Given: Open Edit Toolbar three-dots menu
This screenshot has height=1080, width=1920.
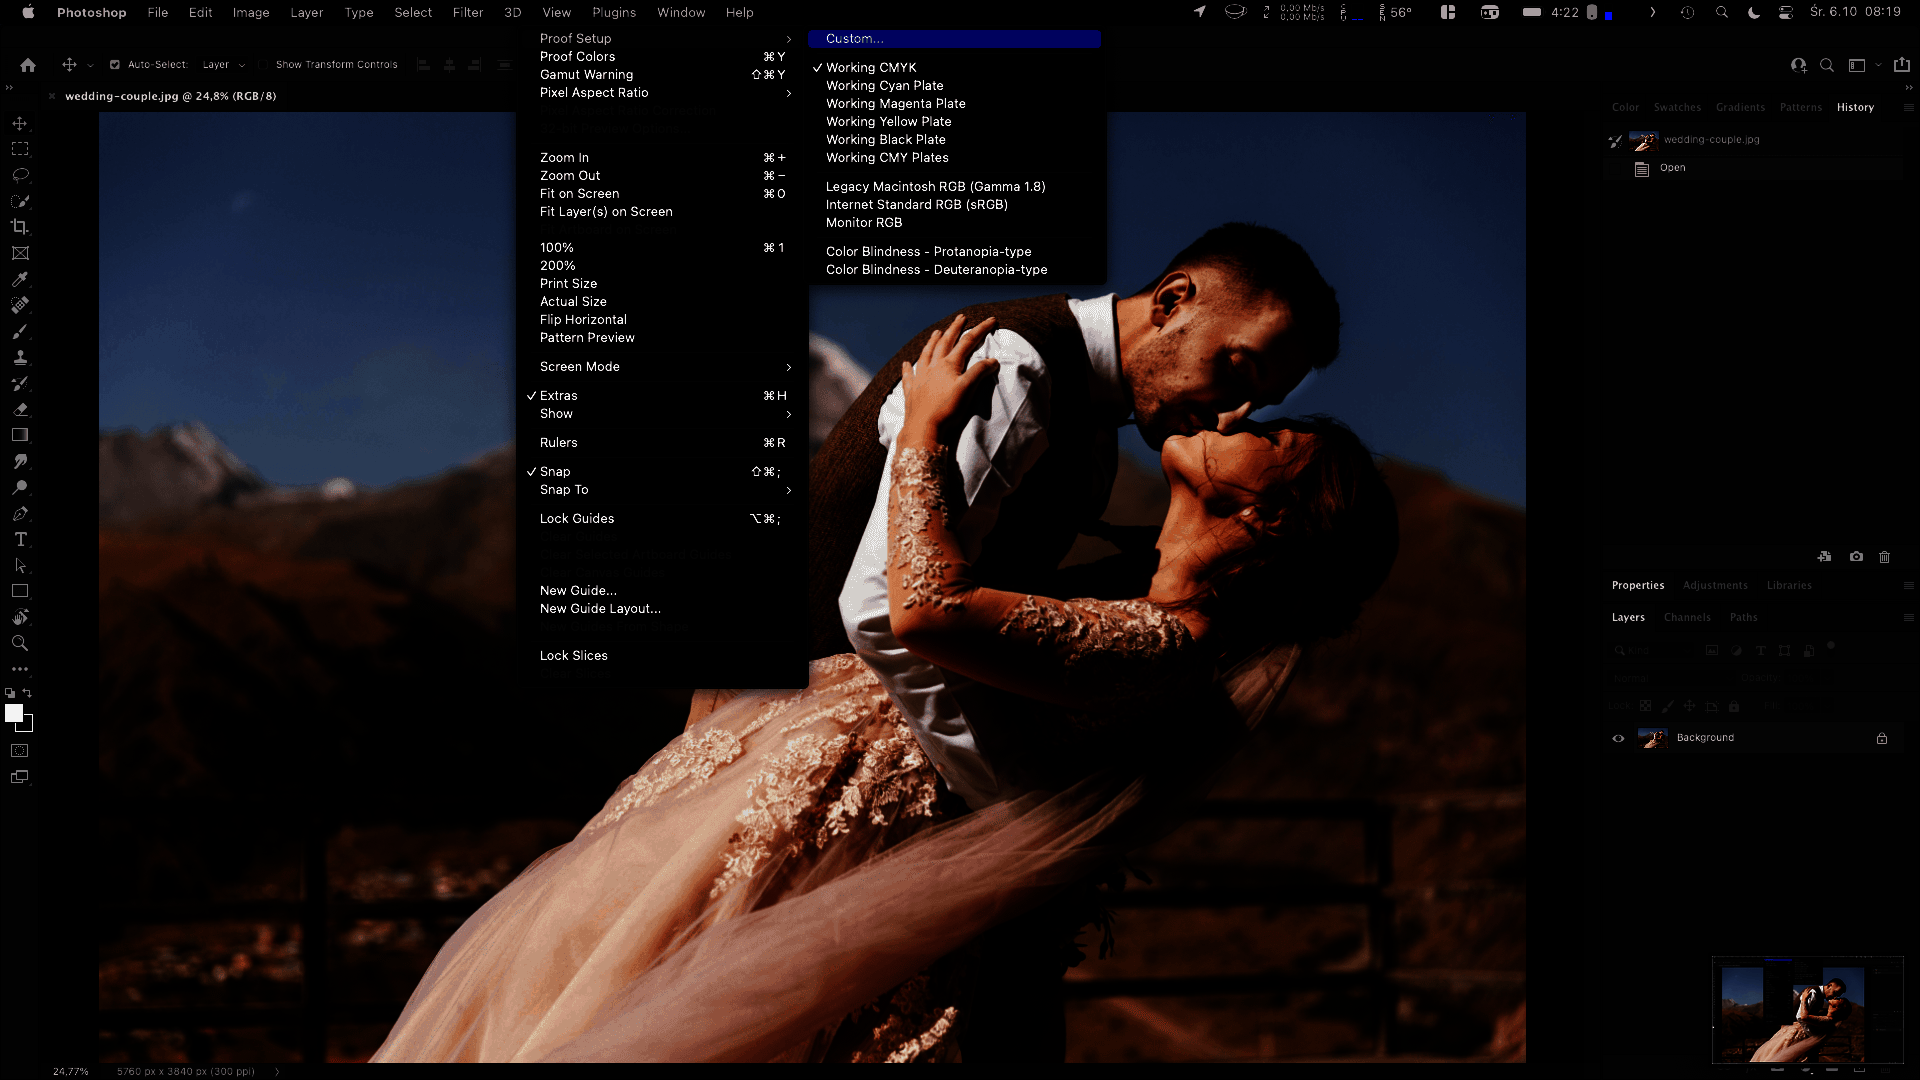Looking at the screenshot, I should pyautogui.click(x=20, y=669).
